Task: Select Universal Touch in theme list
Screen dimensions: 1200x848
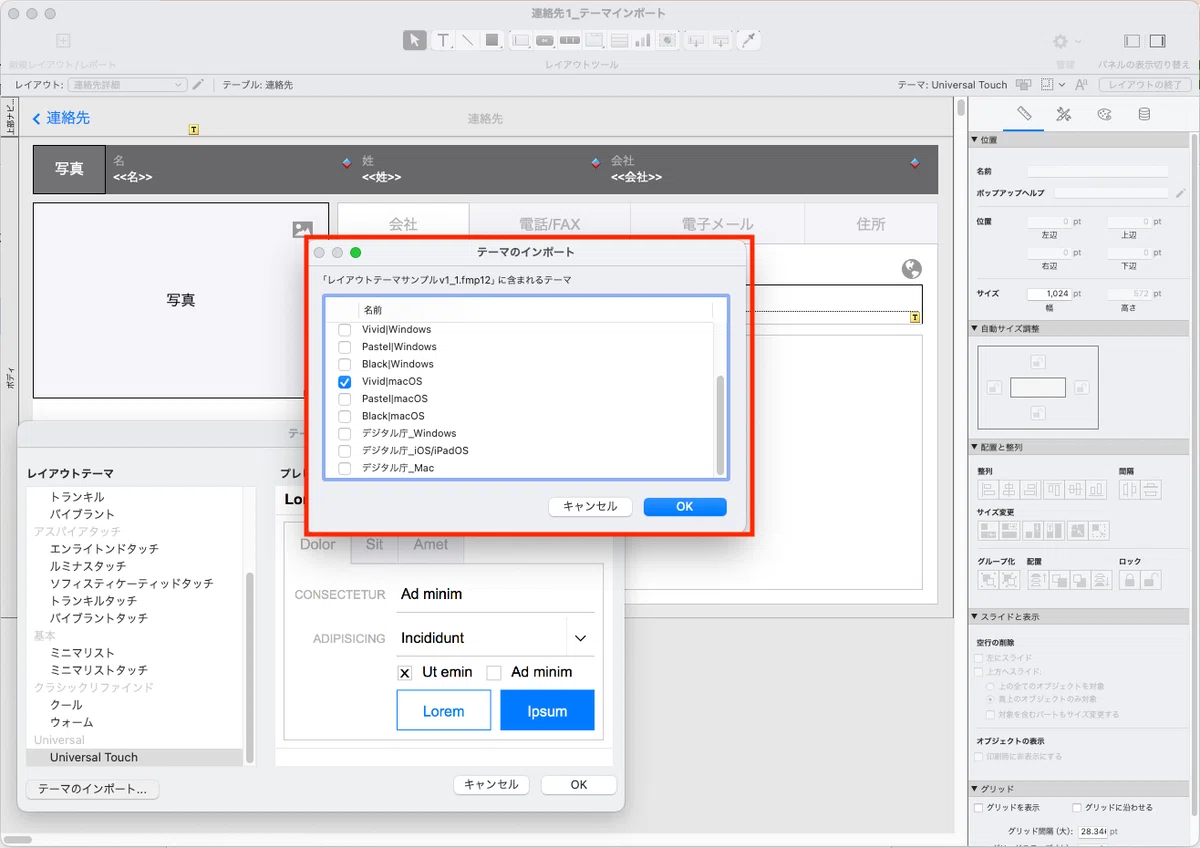Action: [x=134, y=757]
